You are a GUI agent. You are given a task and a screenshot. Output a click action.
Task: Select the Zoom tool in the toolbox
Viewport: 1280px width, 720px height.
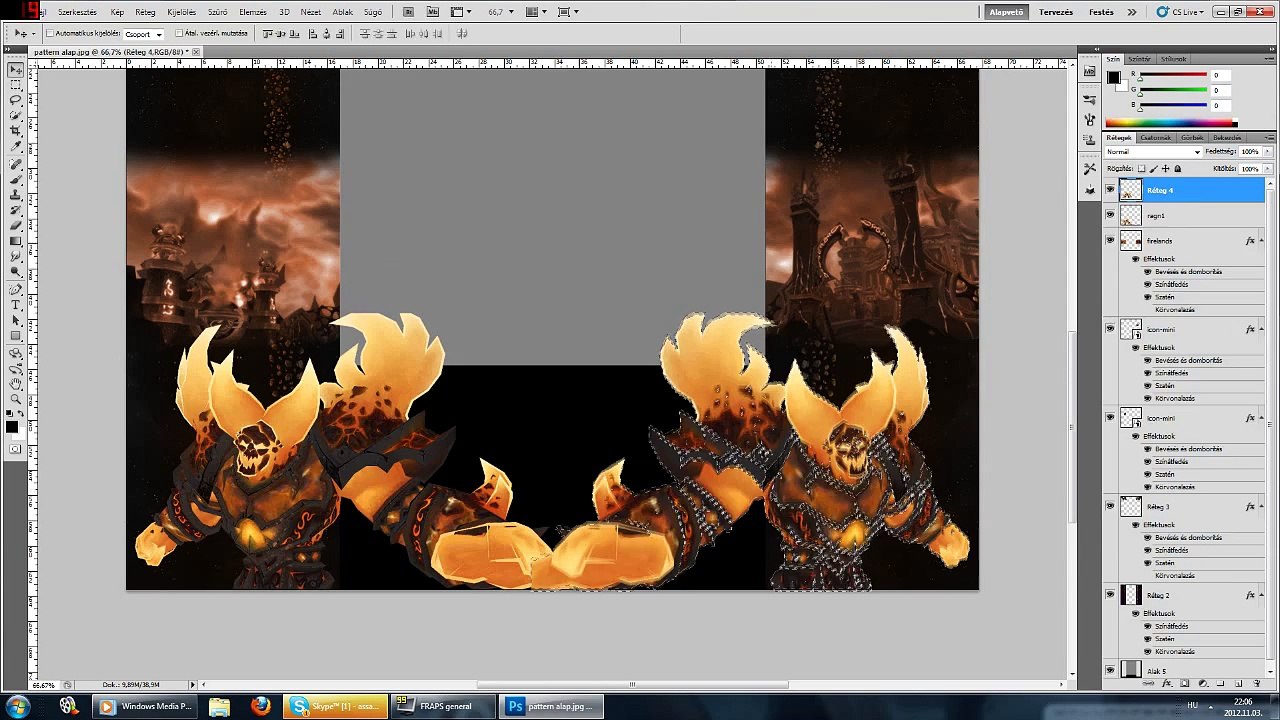pos(16,398)
